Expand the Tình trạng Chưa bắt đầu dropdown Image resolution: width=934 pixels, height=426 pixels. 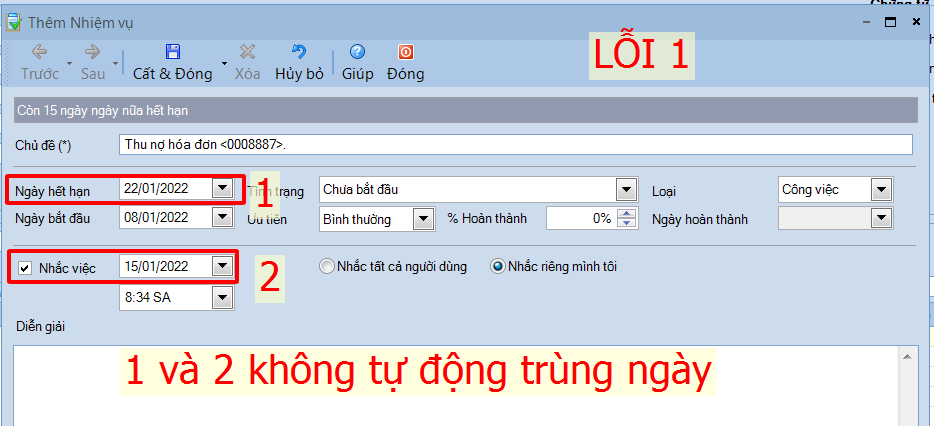click(x=625, y=191)
